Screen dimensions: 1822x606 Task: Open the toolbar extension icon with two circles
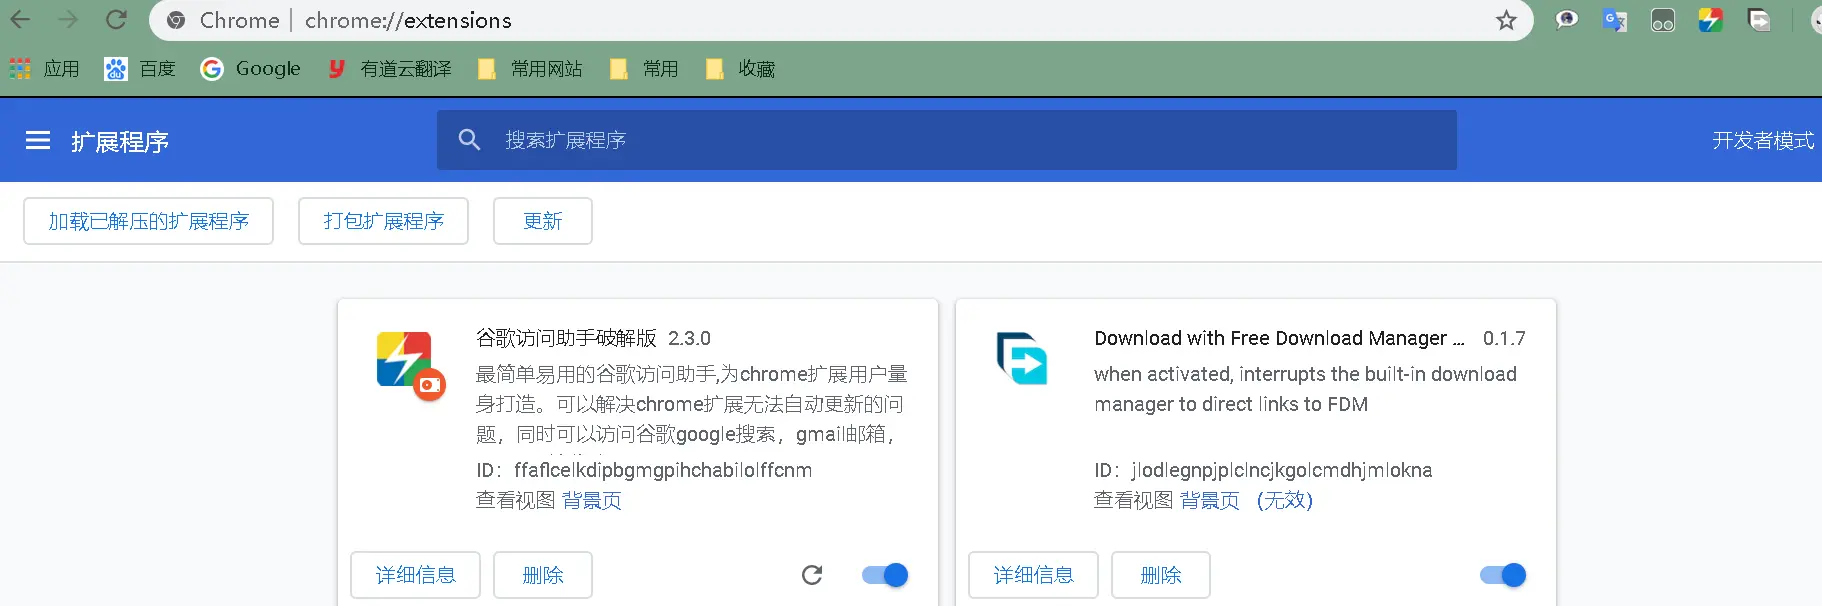(x=1662, y=20)
